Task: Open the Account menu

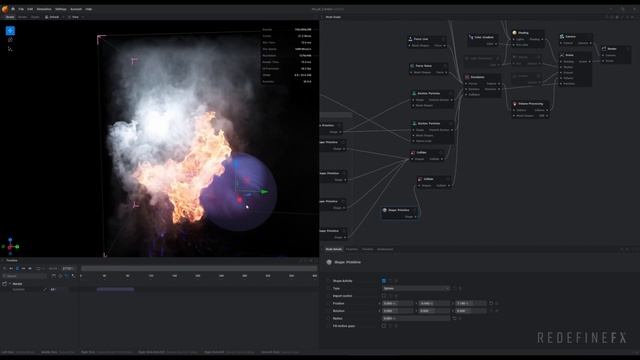Action: 76,9
